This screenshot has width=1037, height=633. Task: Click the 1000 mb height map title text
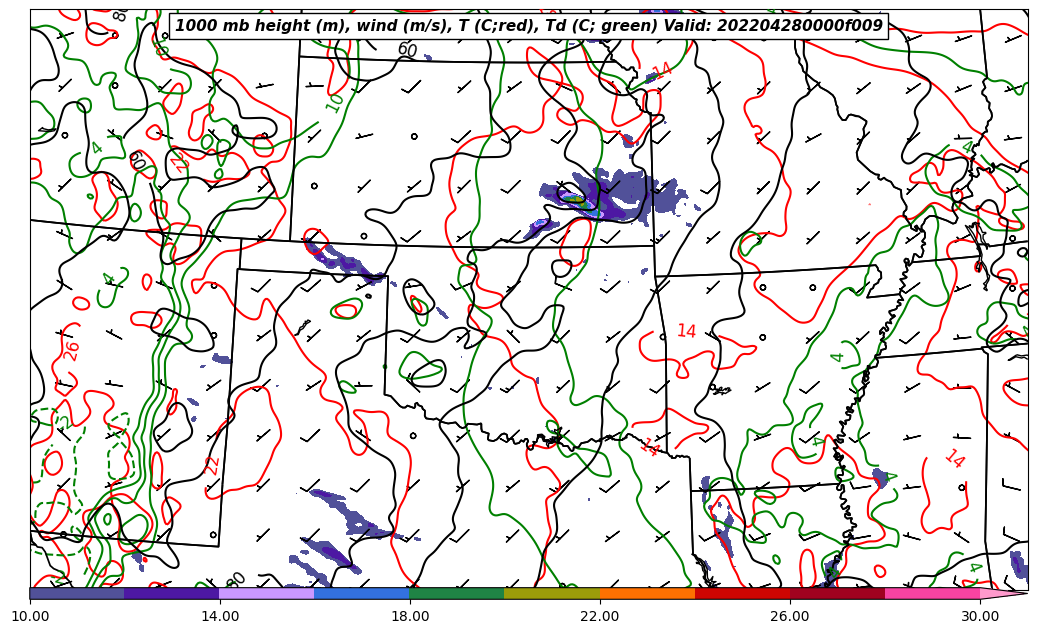(528, 26)
